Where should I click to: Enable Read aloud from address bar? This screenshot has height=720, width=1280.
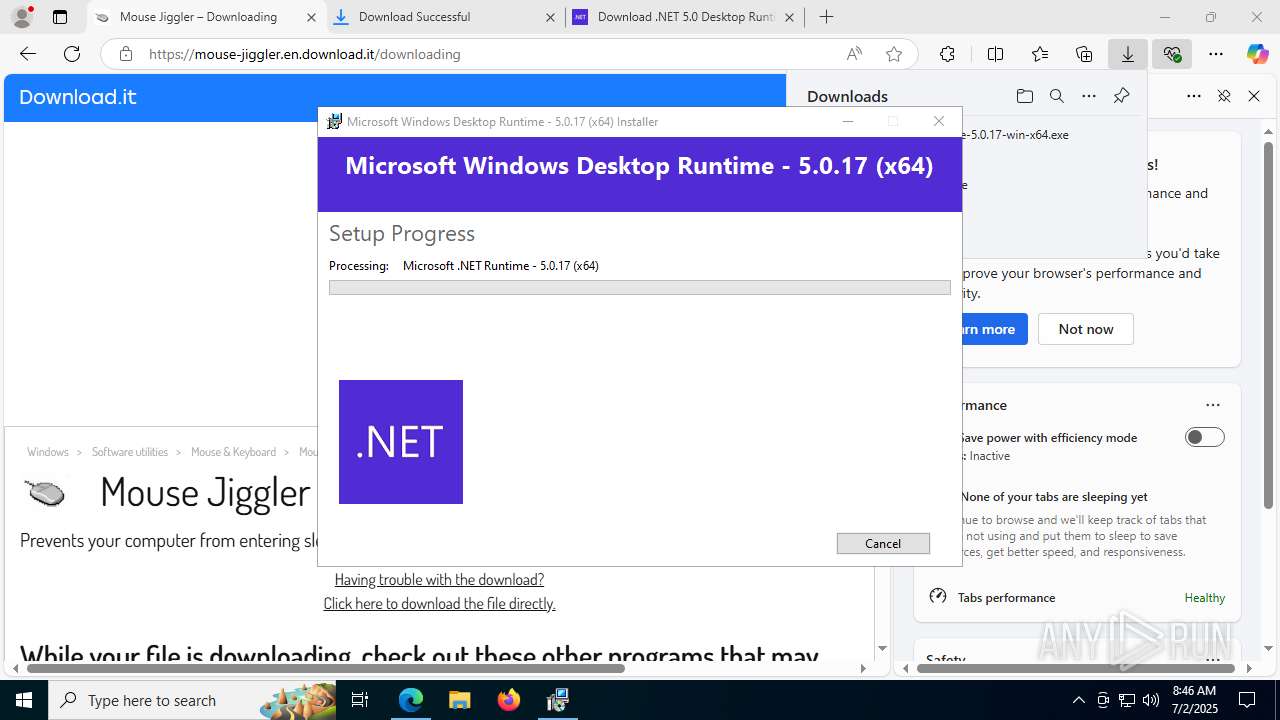pyautogui.click(x=854, y=54)
